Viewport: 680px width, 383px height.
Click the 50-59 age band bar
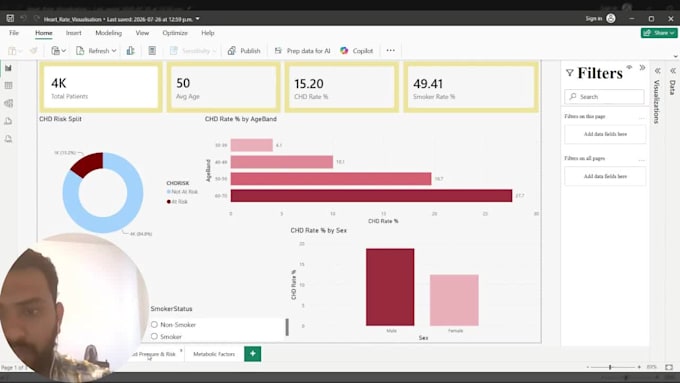coord(331,179)
